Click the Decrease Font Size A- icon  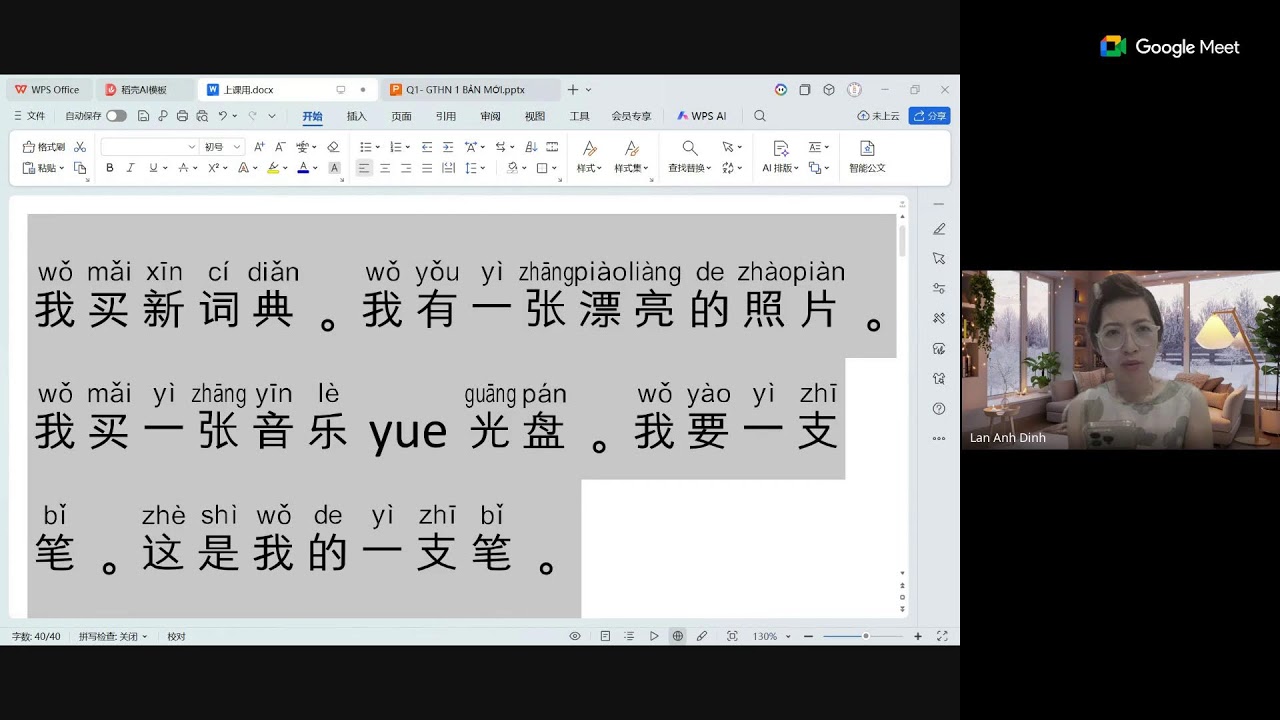point(280,147)
